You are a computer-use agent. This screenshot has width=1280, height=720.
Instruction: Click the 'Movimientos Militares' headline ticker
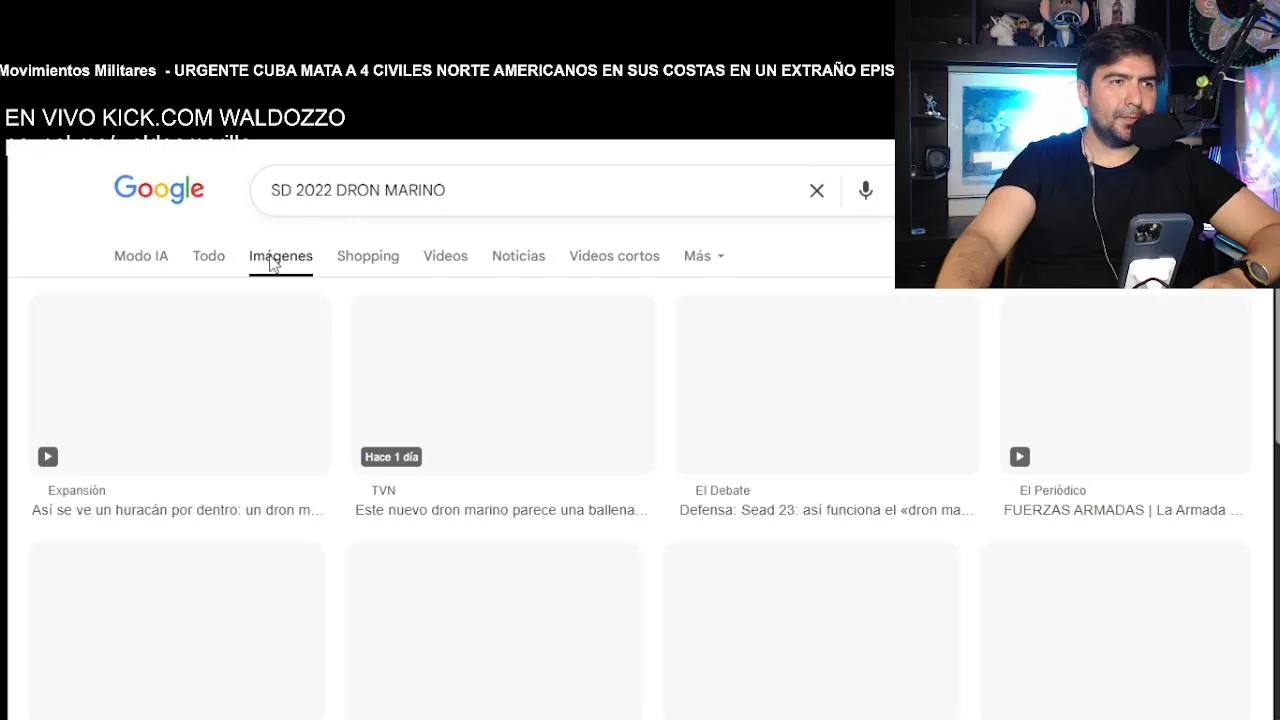click(447, 71)
